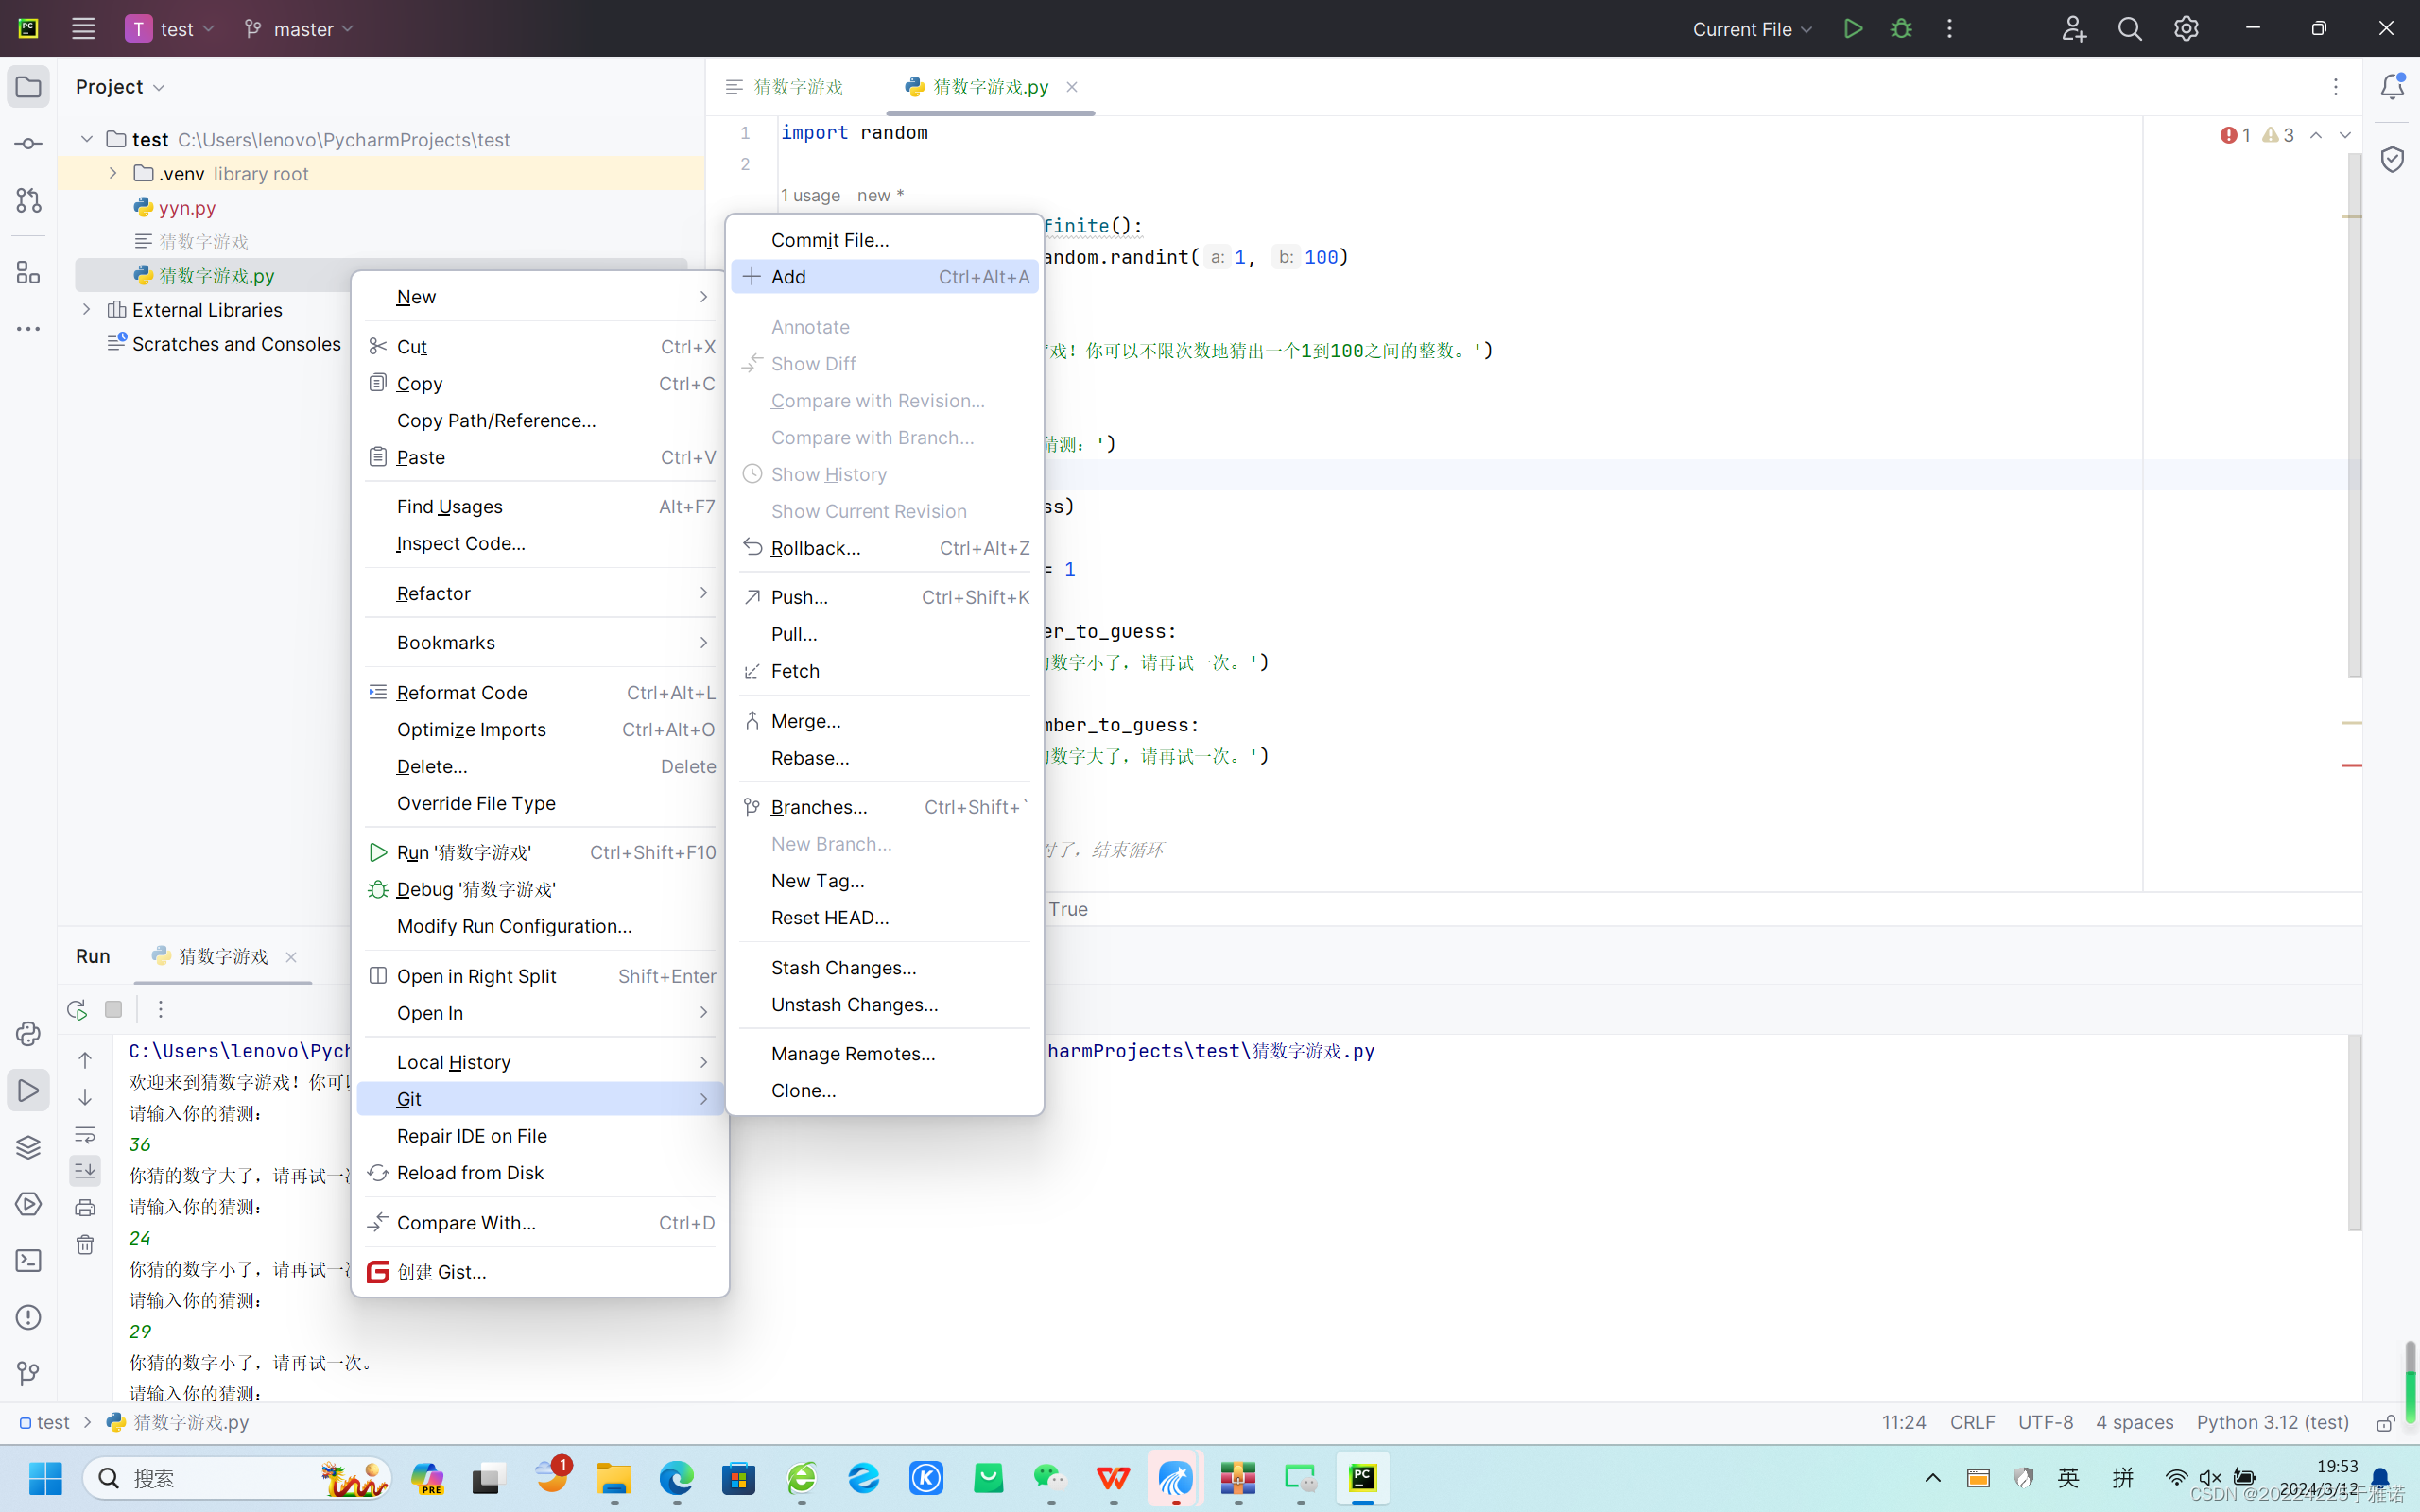Viewport: 2420px width, 1512px height.
Task: Open Notifications bell icon on right sidebar
Action: (2392, 87)
